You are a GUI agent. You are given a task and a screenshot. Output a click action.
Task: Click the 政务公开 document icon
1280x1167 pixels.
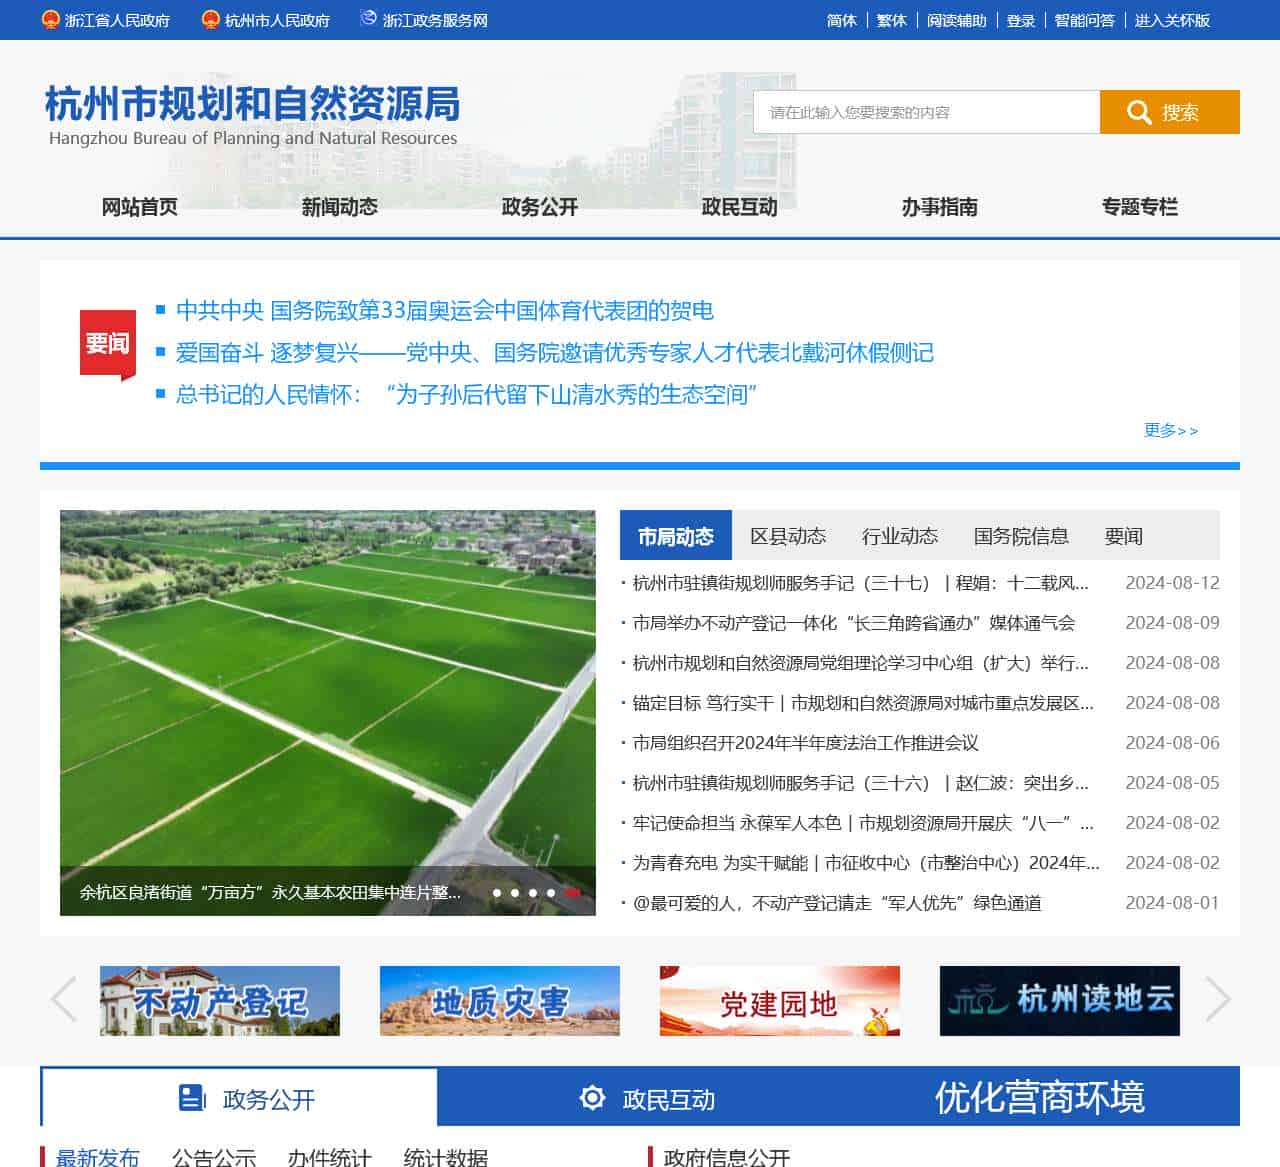coord(192,1098)
